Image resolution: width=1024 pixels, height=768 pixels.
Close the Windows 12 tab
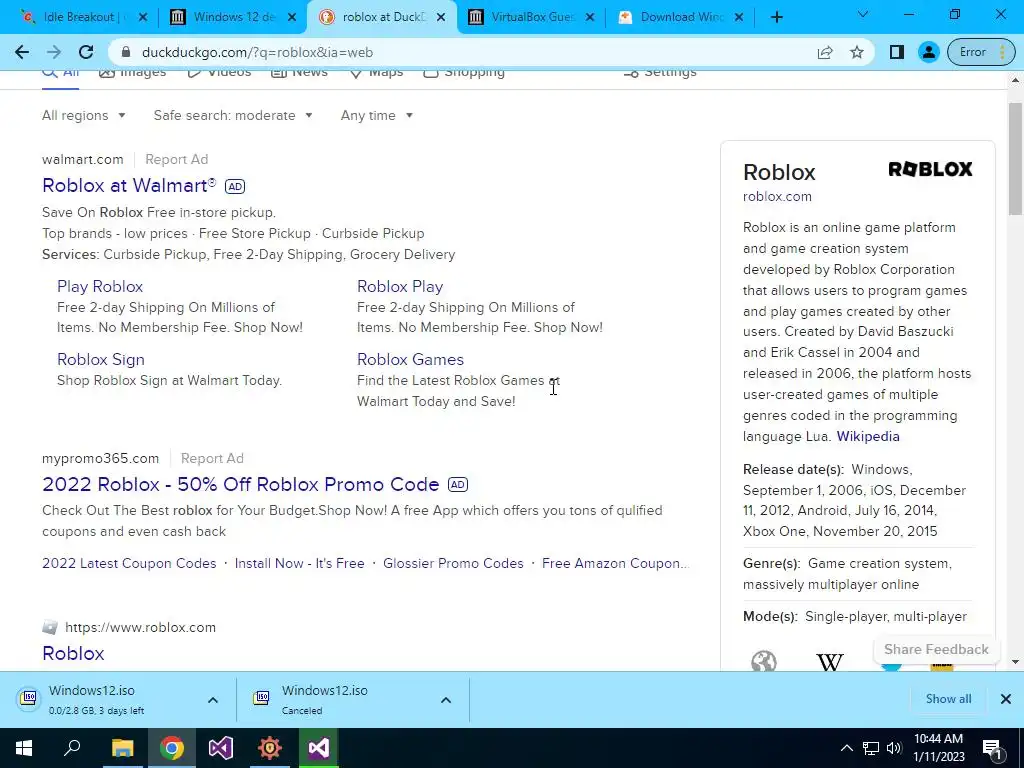tap(292, 17)
